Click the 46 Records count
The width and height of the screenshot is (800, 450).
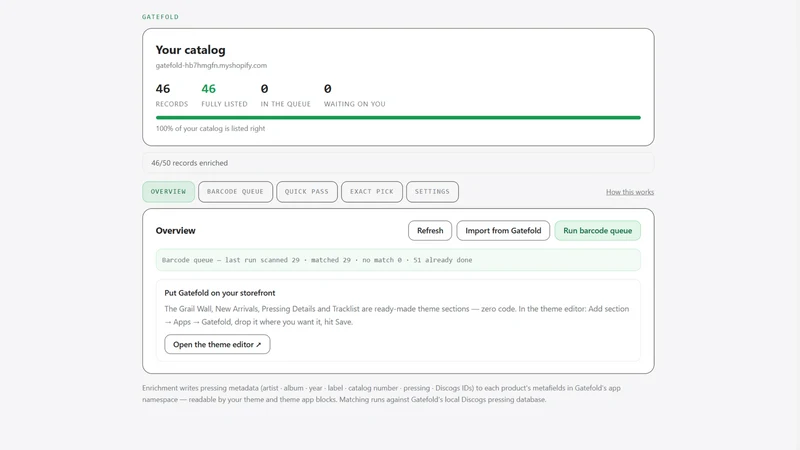point(163,89)
